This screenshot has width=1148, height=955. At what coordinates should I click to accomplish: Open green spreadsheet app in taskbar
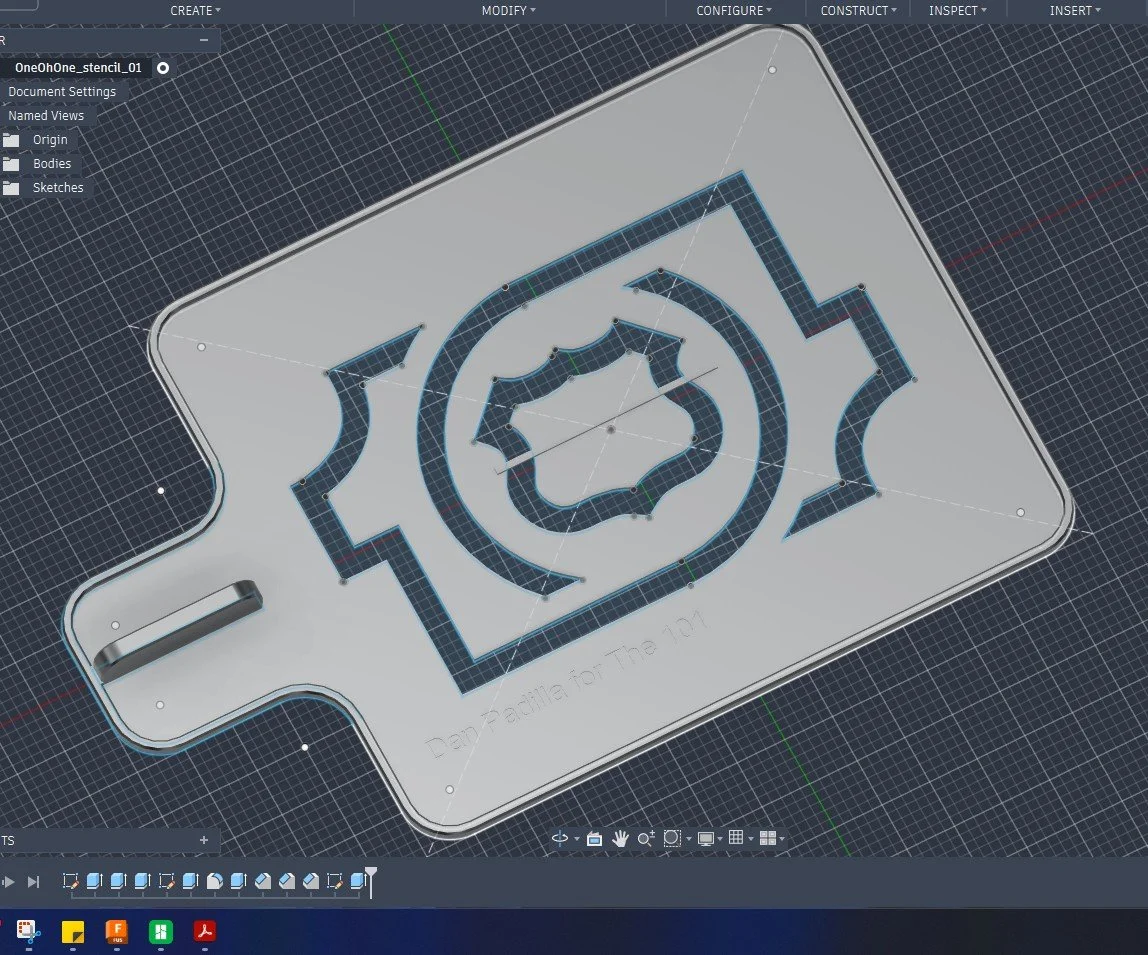point(160,932)
